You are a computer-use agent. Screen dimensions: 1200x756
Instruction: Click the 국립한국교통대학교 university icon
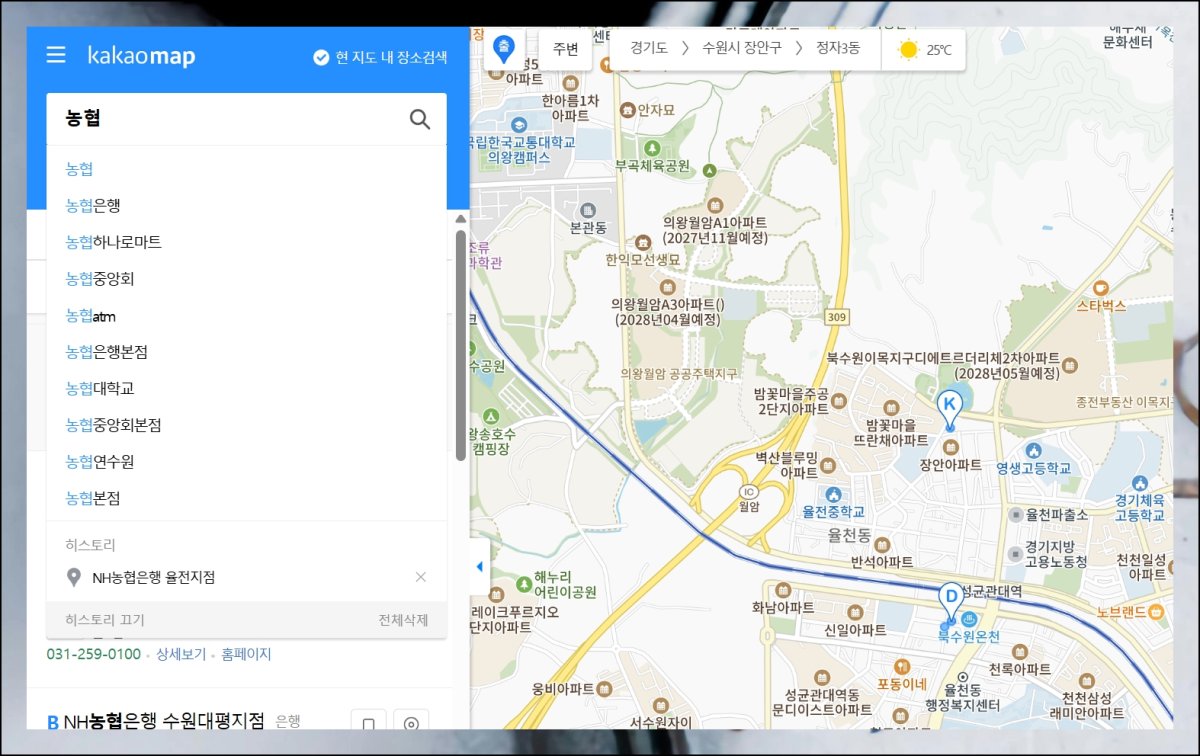tap(519, 124)
